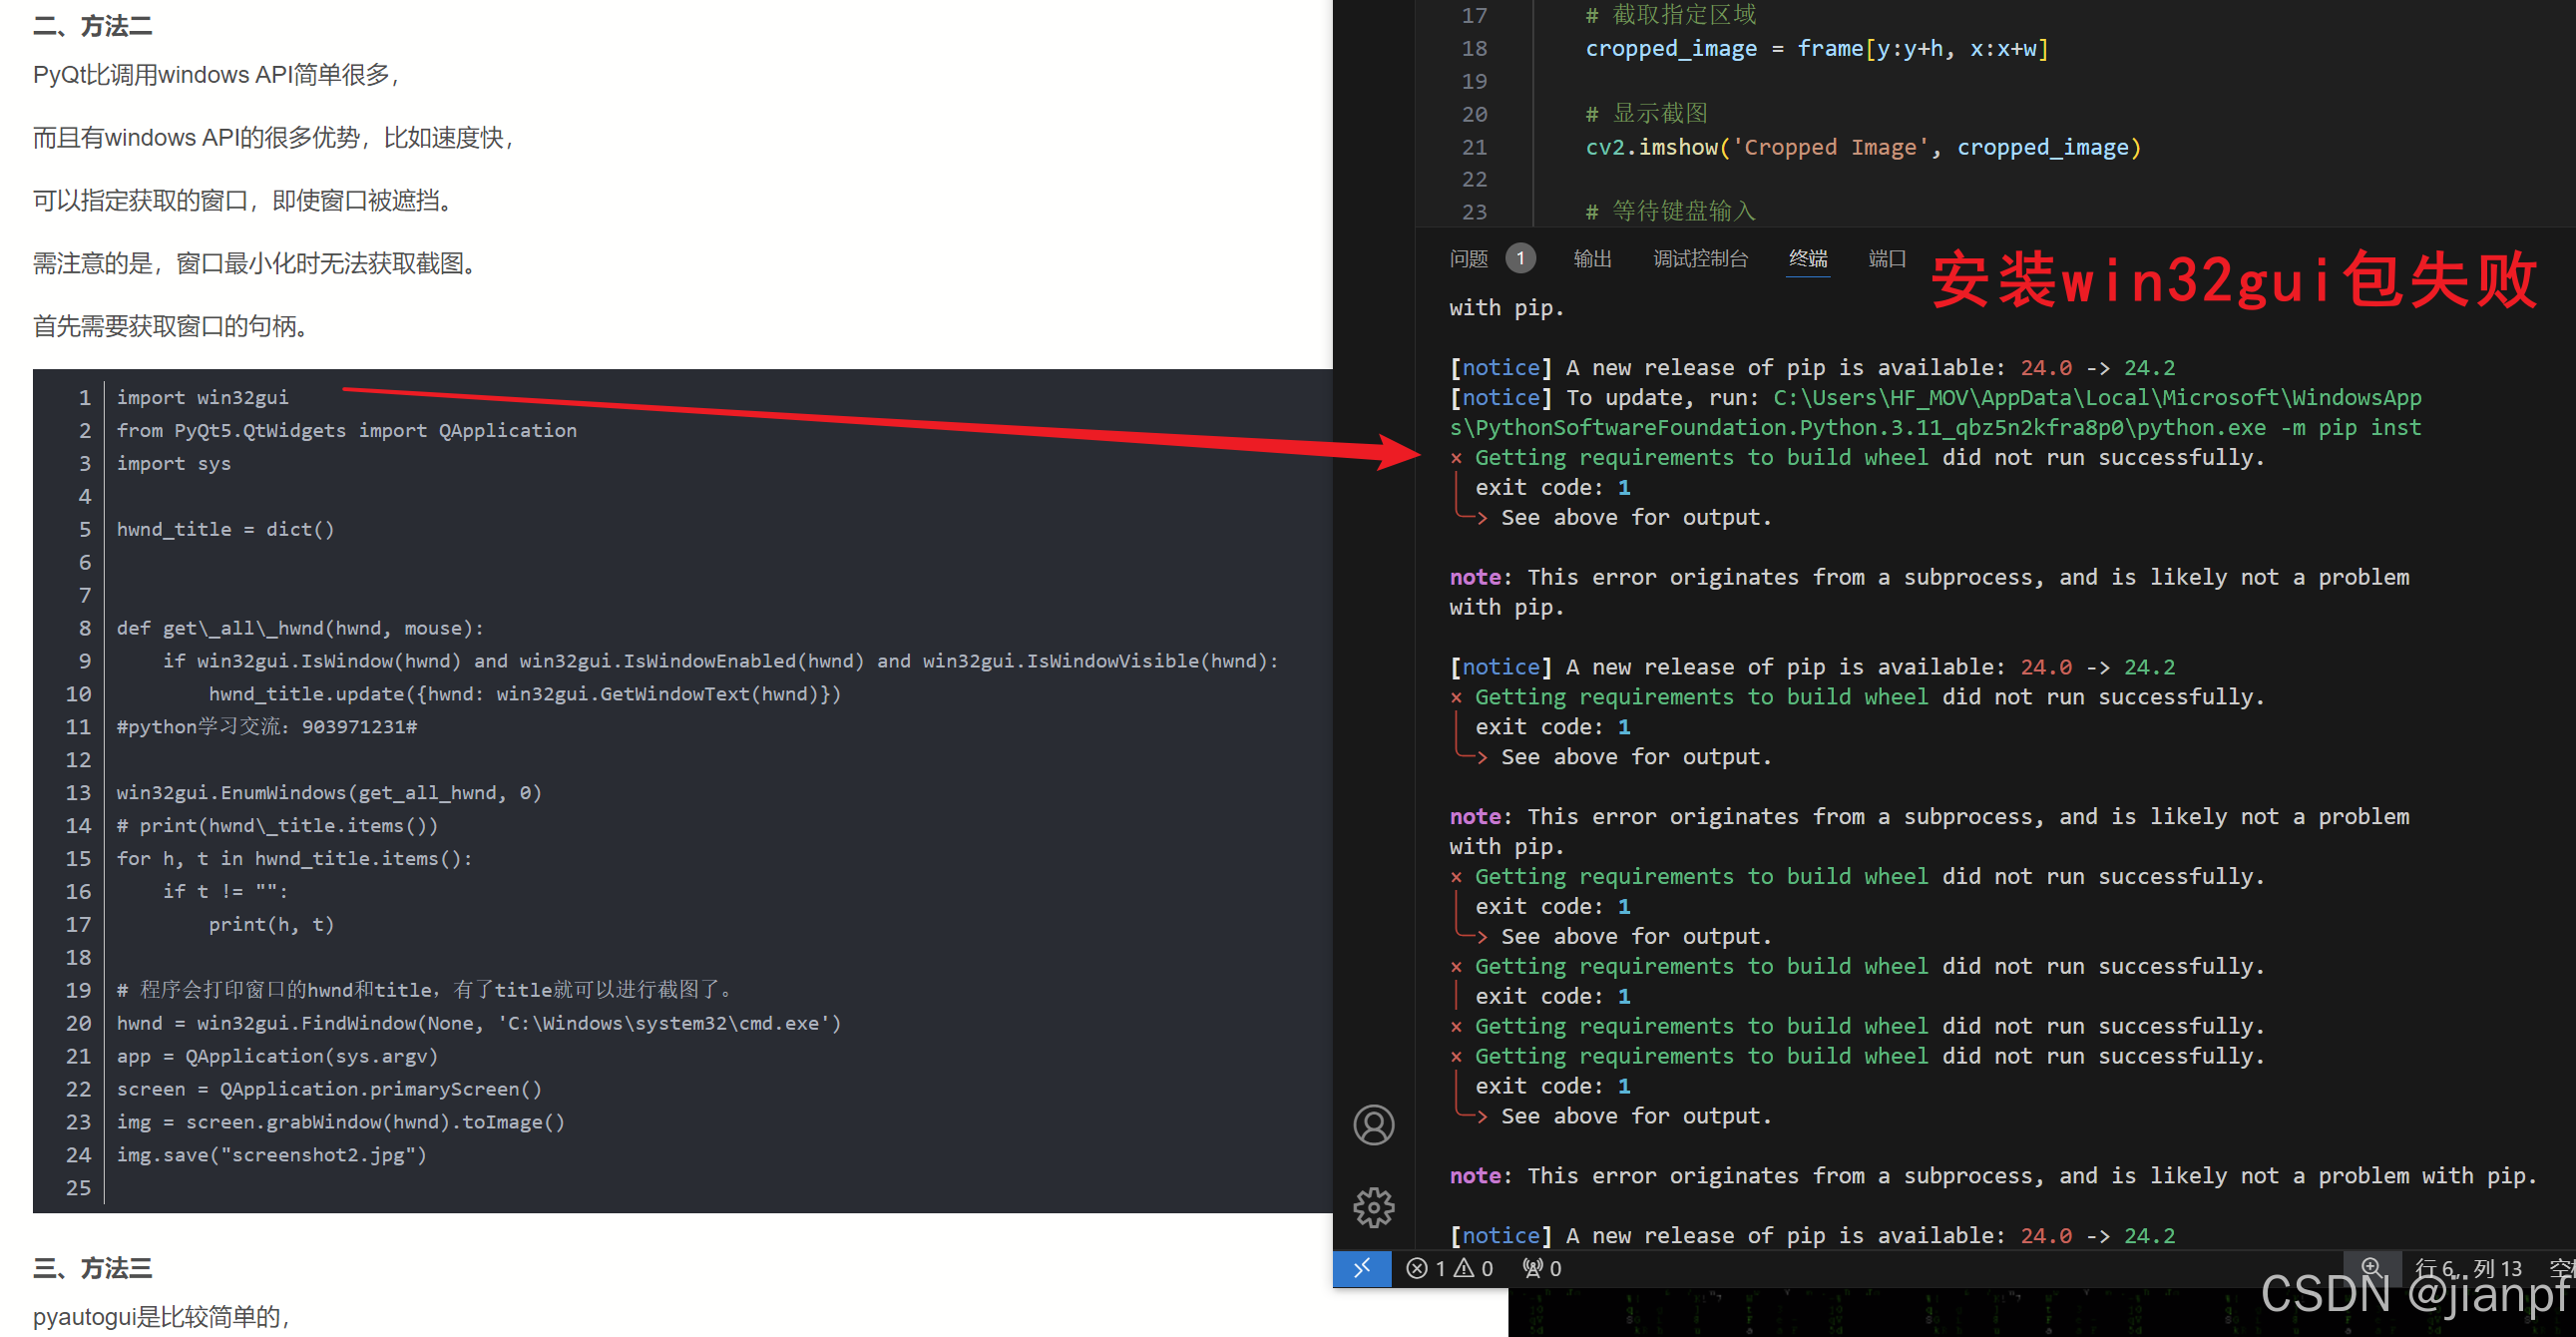Click warnings count in status bar
The width and height of the screenshot is (2576, 1337).
(x=1474, y=1268)
